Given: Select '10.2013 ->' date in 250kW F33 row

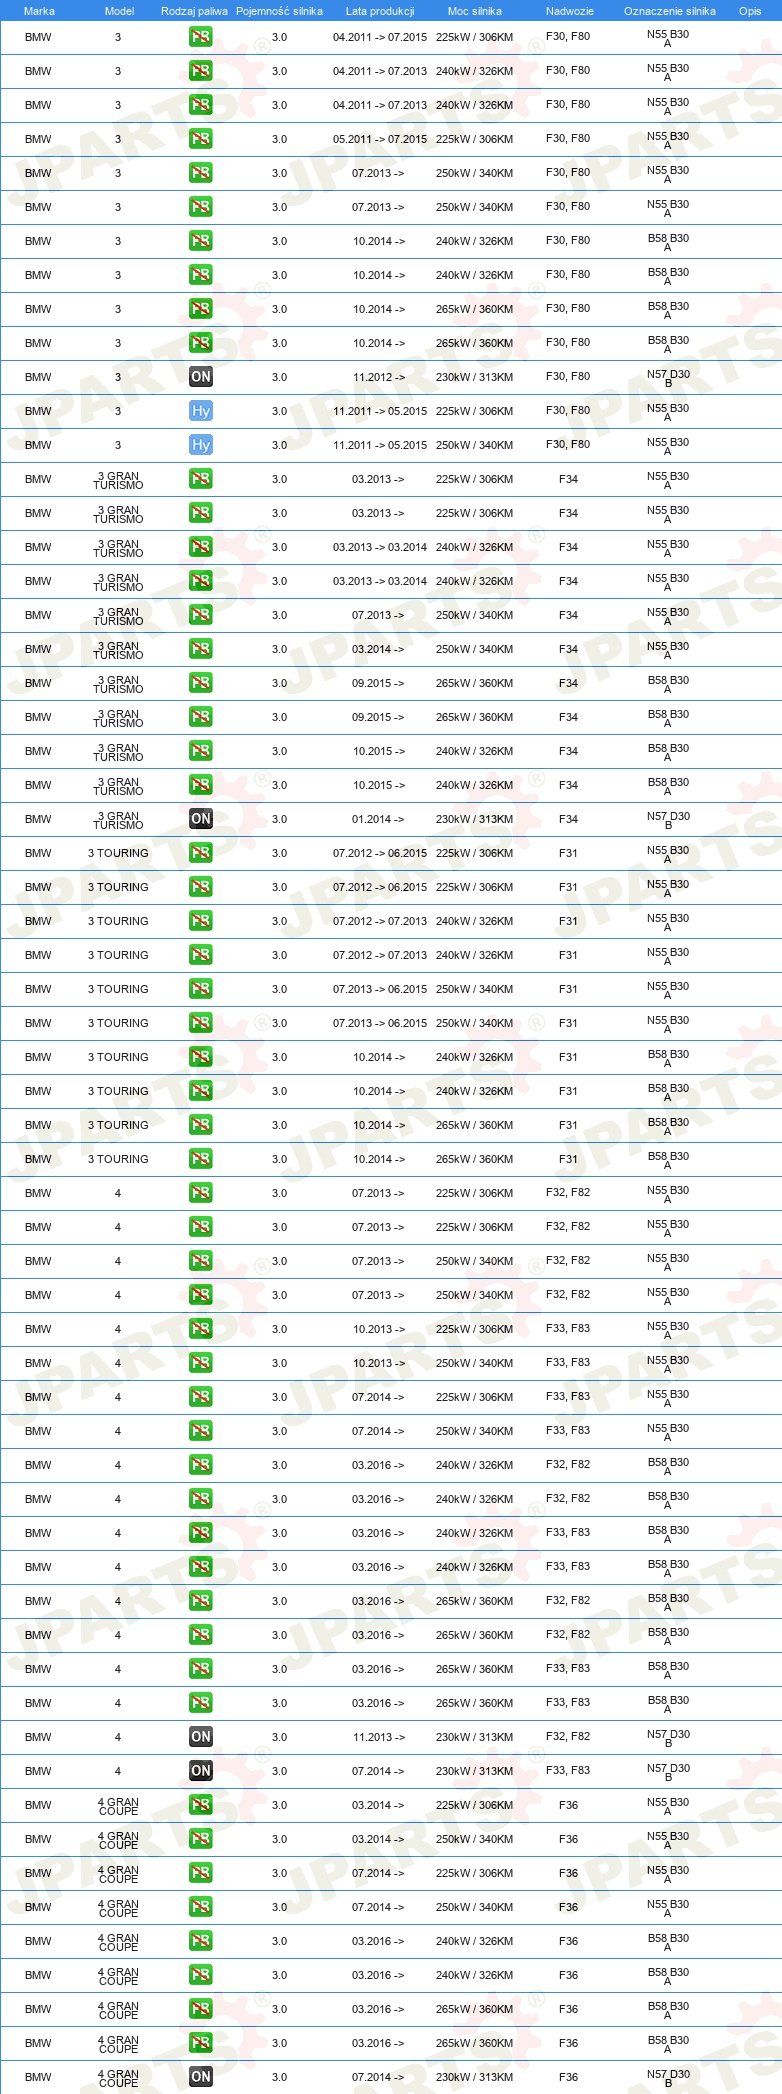Looking at the screenshot, I should point(379,1363).
